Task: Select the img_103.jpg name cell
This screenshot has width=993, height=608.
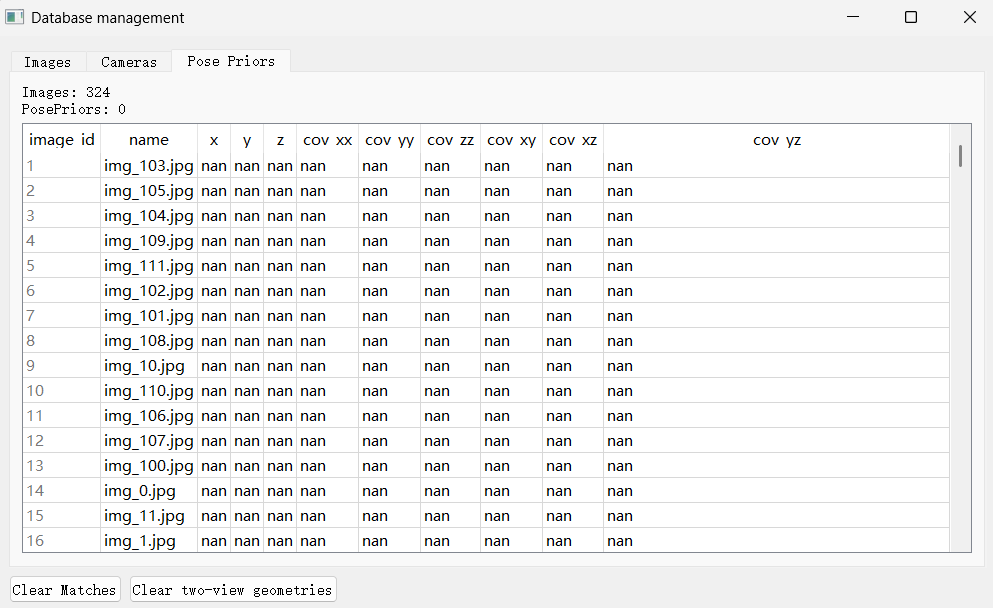Action: [149, 166]
